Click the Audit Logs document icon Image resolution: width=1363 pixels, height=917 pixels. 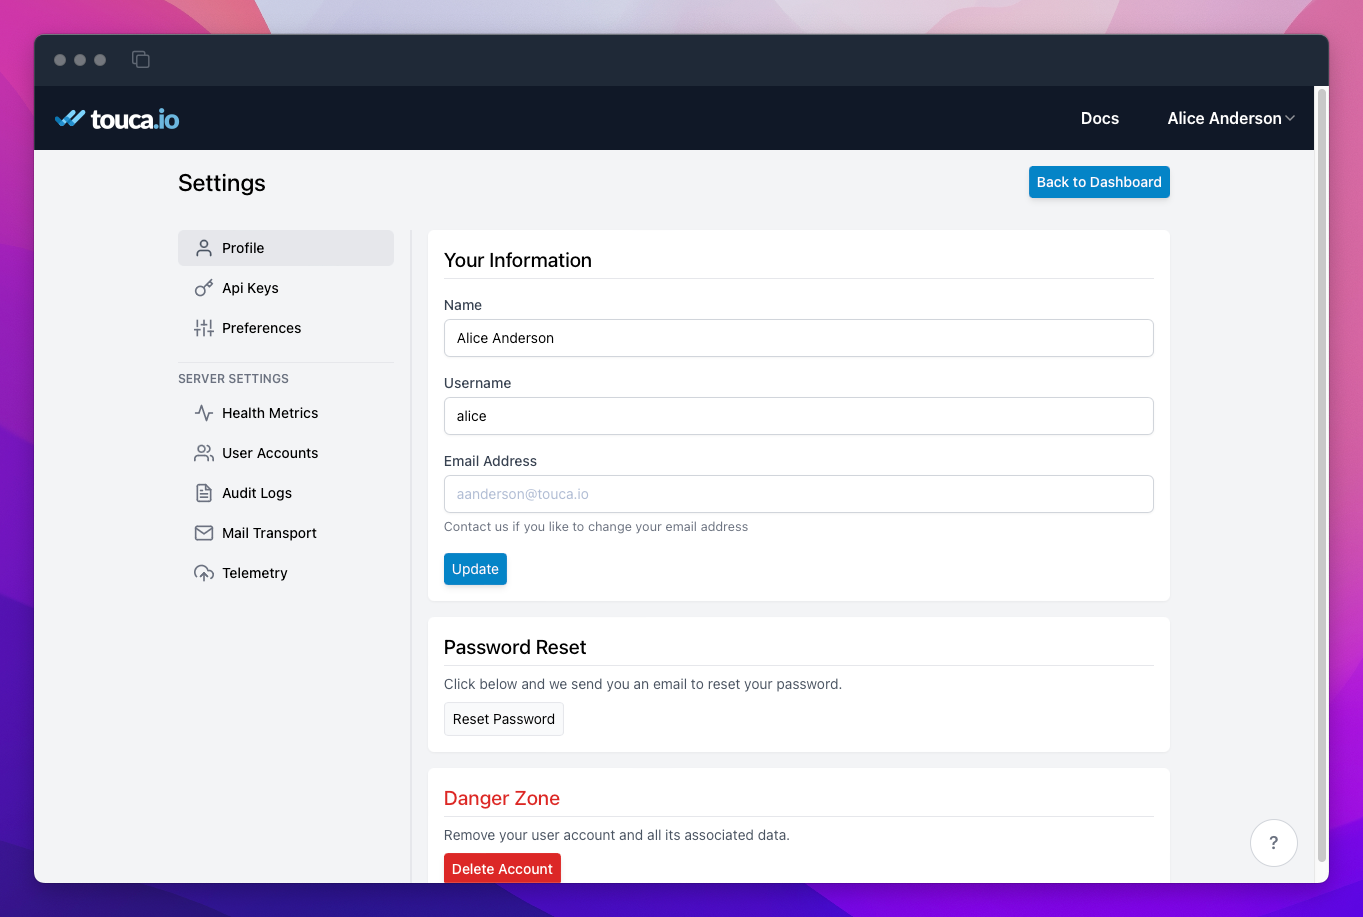204,493
